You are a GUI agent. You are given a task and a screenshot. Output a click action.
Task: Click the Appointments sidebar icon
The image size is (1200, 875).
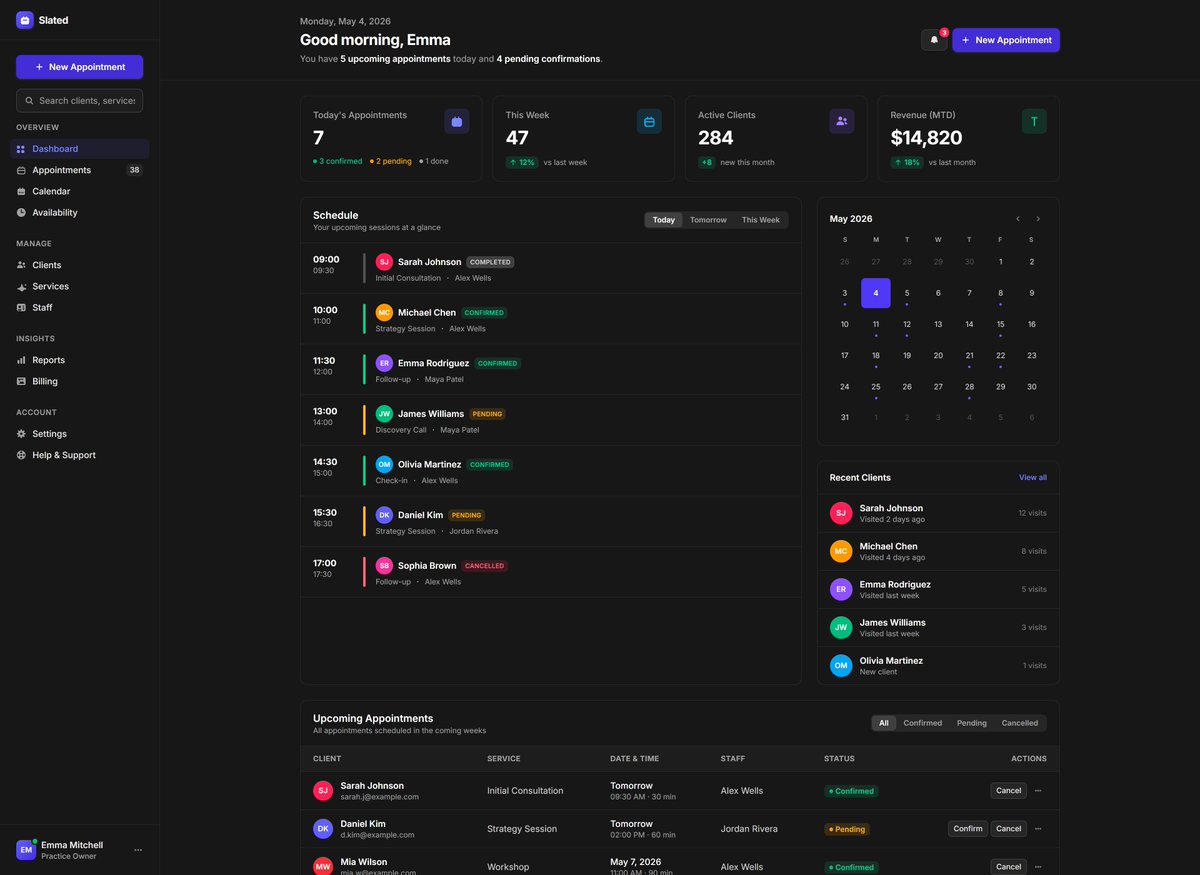pyautogui.click(x=21, y=170)
